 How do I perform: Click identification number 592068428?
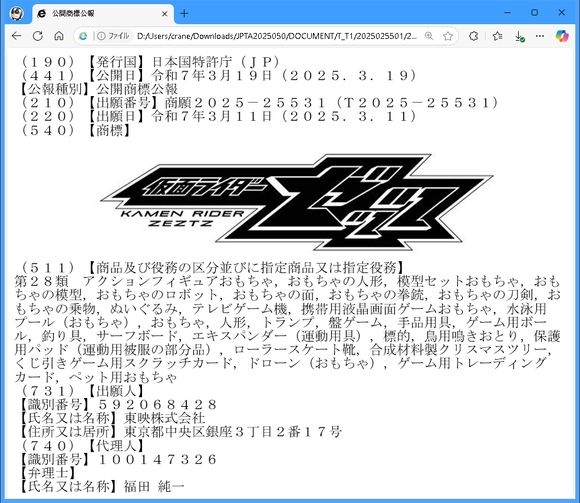(158, 404)
